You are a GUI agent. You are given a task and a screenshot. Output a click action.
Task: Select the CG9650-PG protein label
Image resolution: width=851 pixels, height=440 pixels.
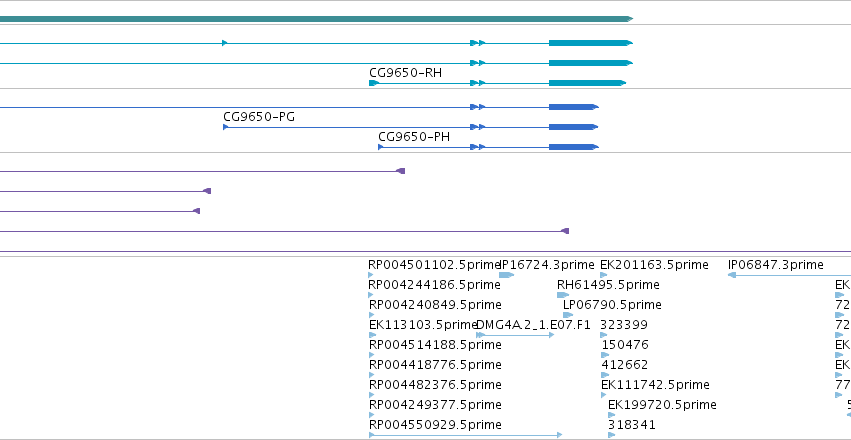point(259,117)
